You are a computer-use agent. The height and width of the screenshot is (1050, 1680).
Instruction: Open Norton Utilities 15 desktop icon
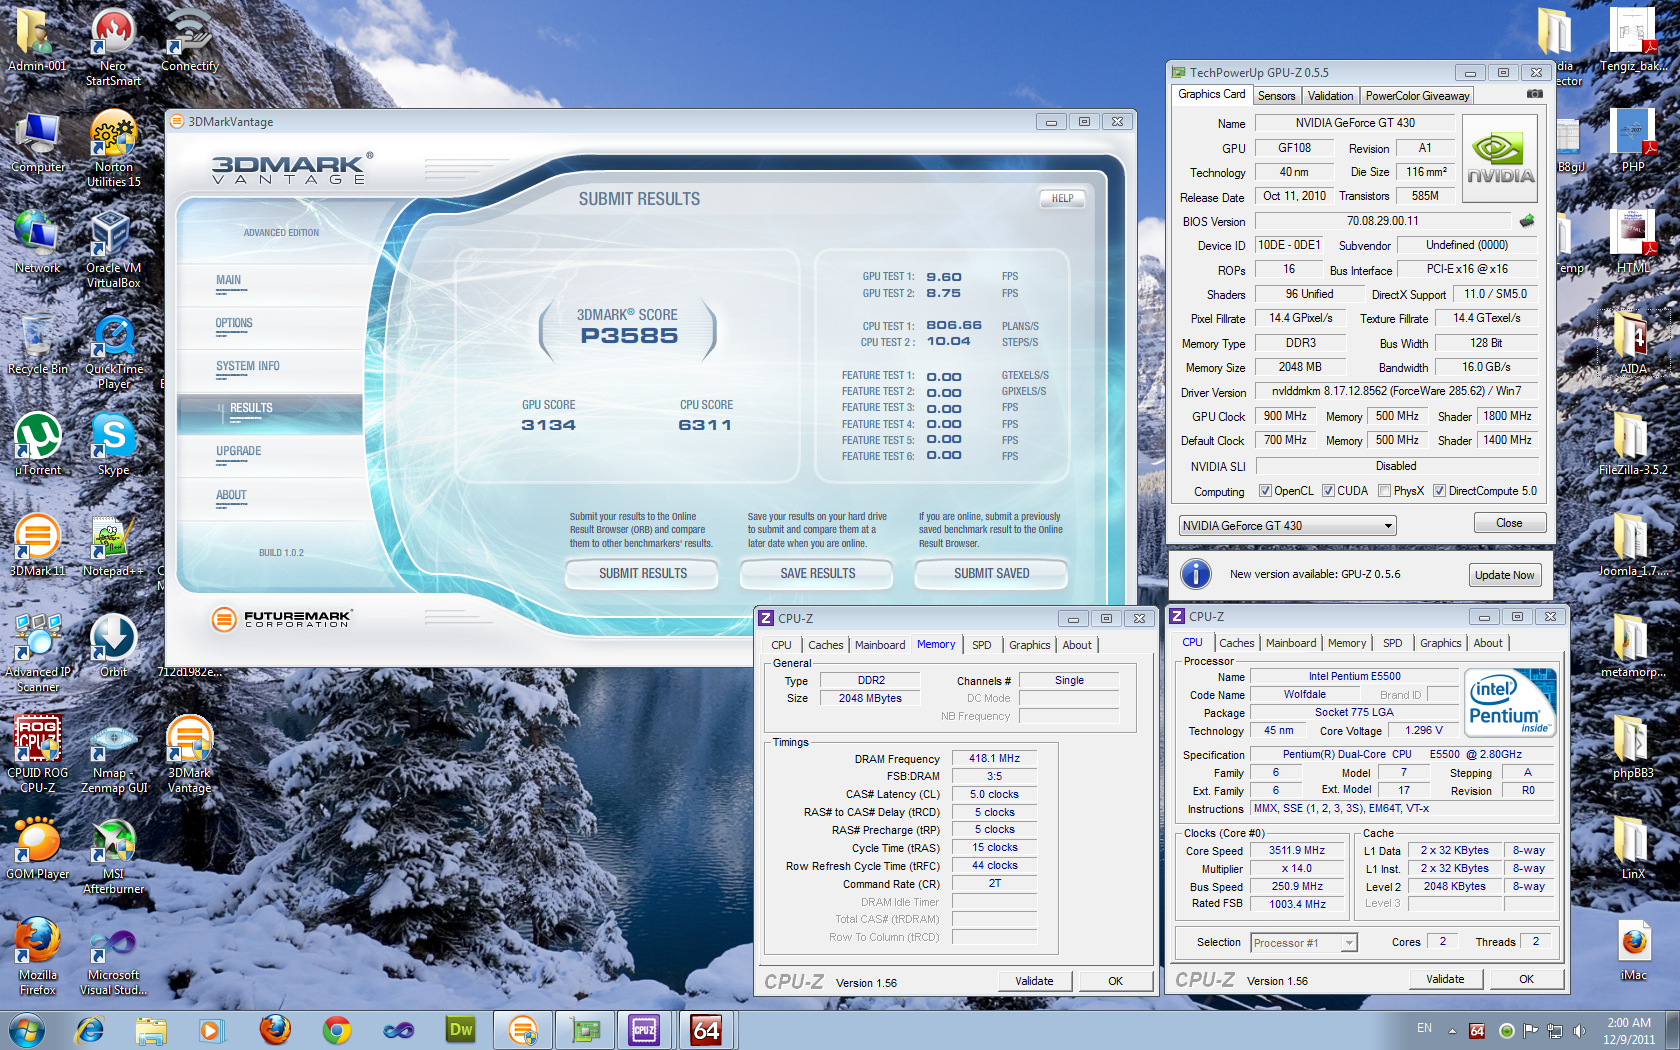pos(113,149)
